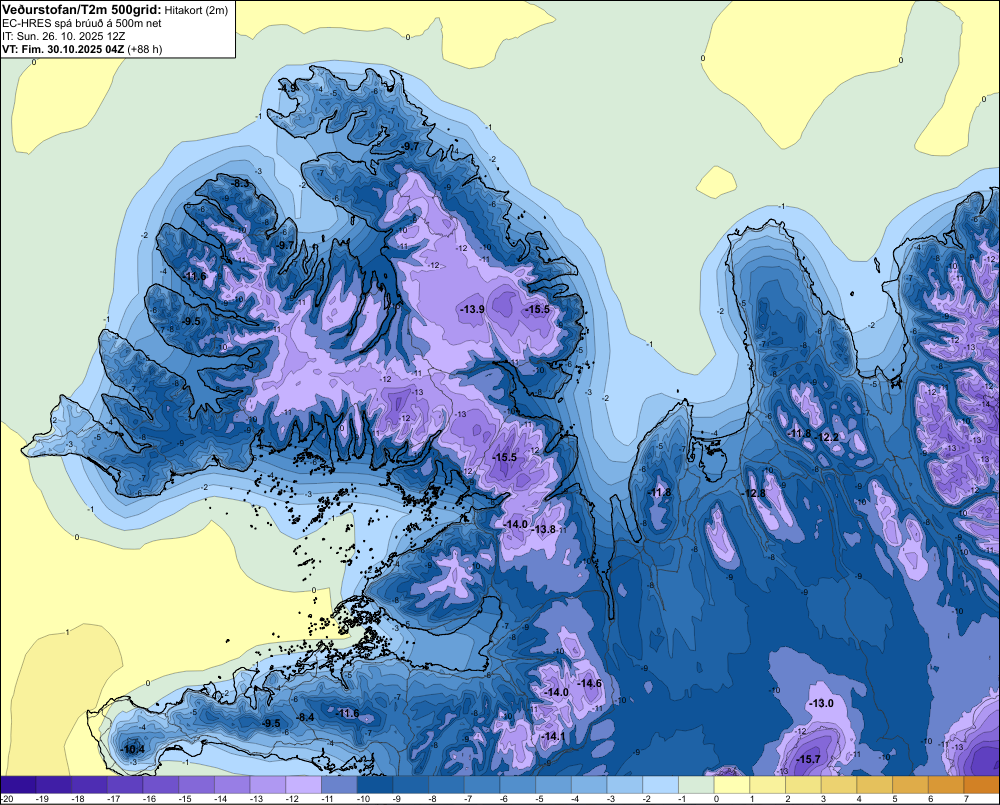Click the -13.9 temperature label on map
Image resolution: width=1000 pixels, height=805 pixels.
pyautogui.click(x=472, y=309)
